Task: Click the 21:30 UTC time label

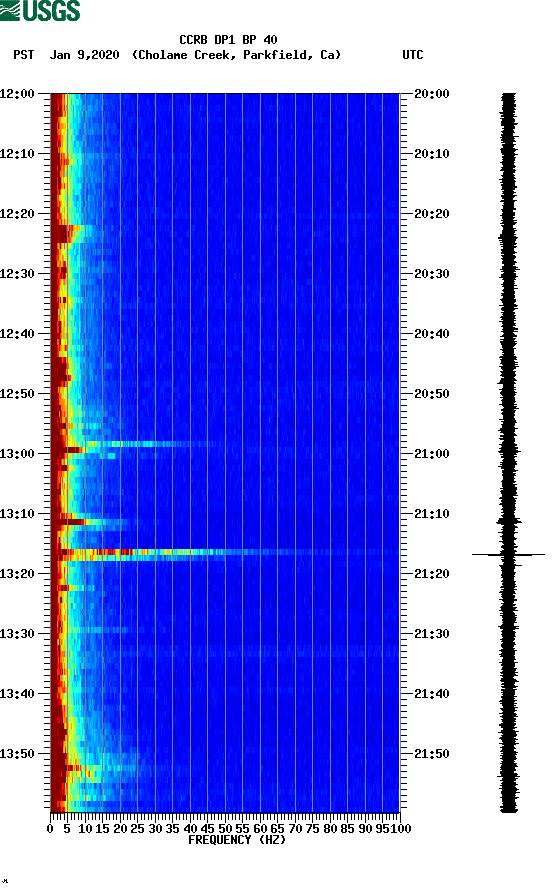Action: pos(432,634)
